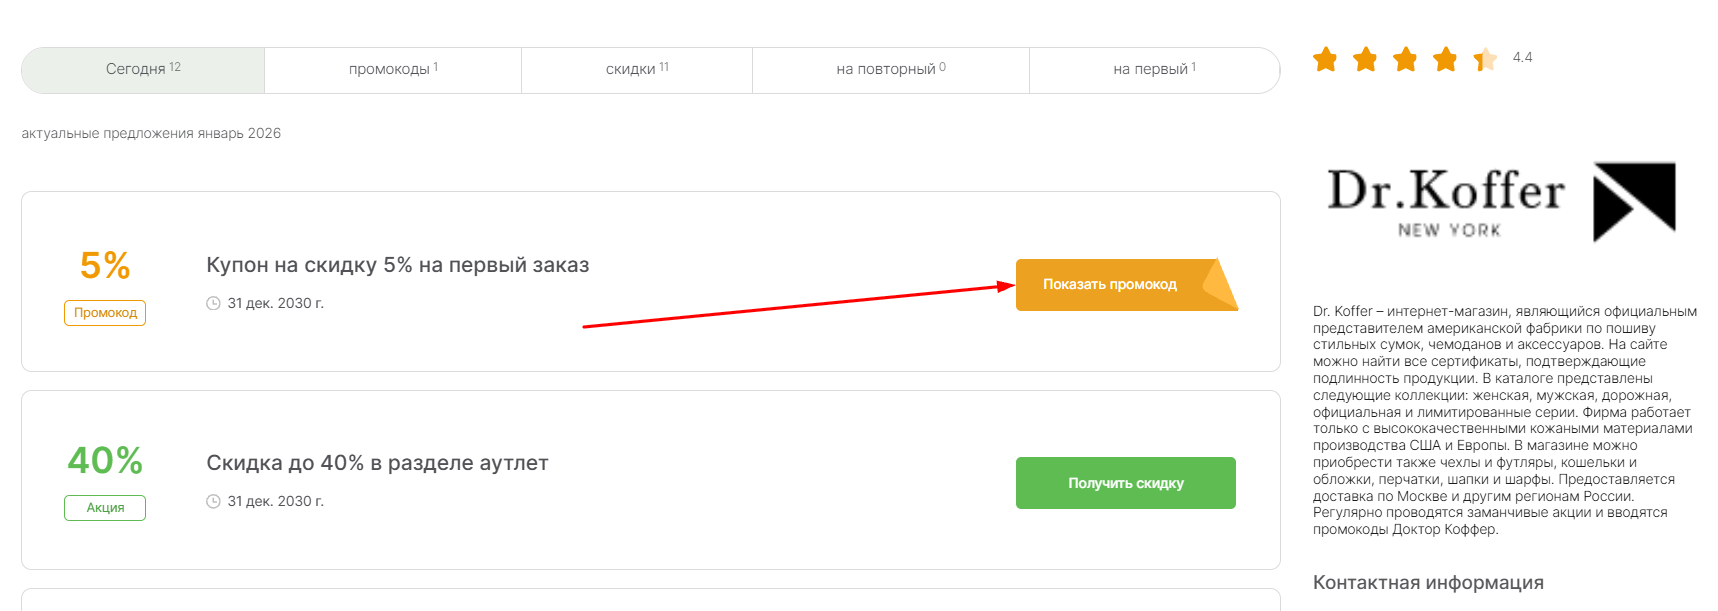The height and width of the screenshot is (611, 1718).
Task: Open the 5% first order coupon title
Action: click(x=397, y=265)
